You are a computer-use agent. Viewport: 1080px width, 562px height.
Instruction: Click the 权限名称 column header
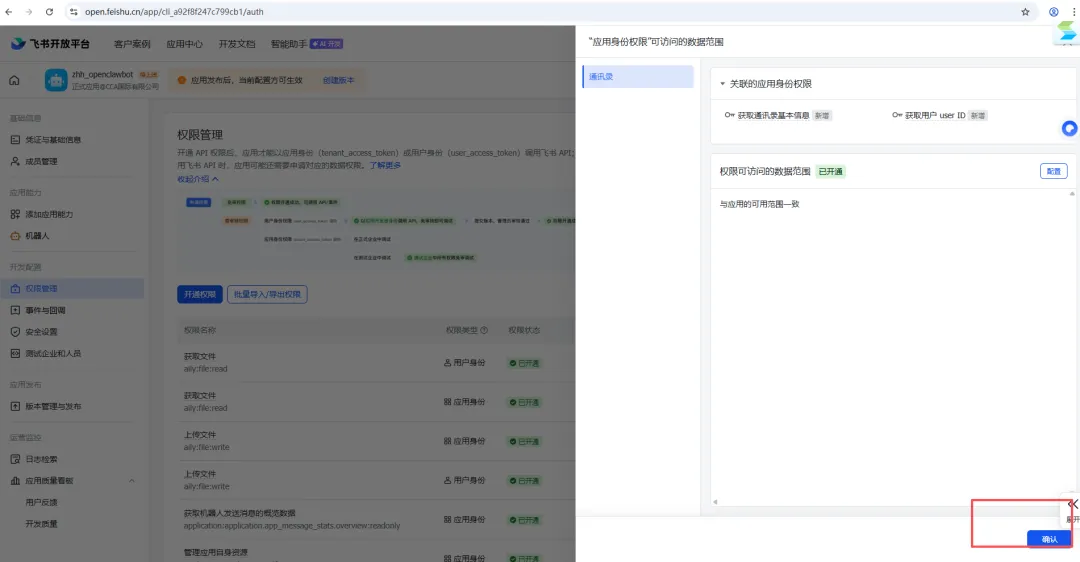(x=200, y=331)
